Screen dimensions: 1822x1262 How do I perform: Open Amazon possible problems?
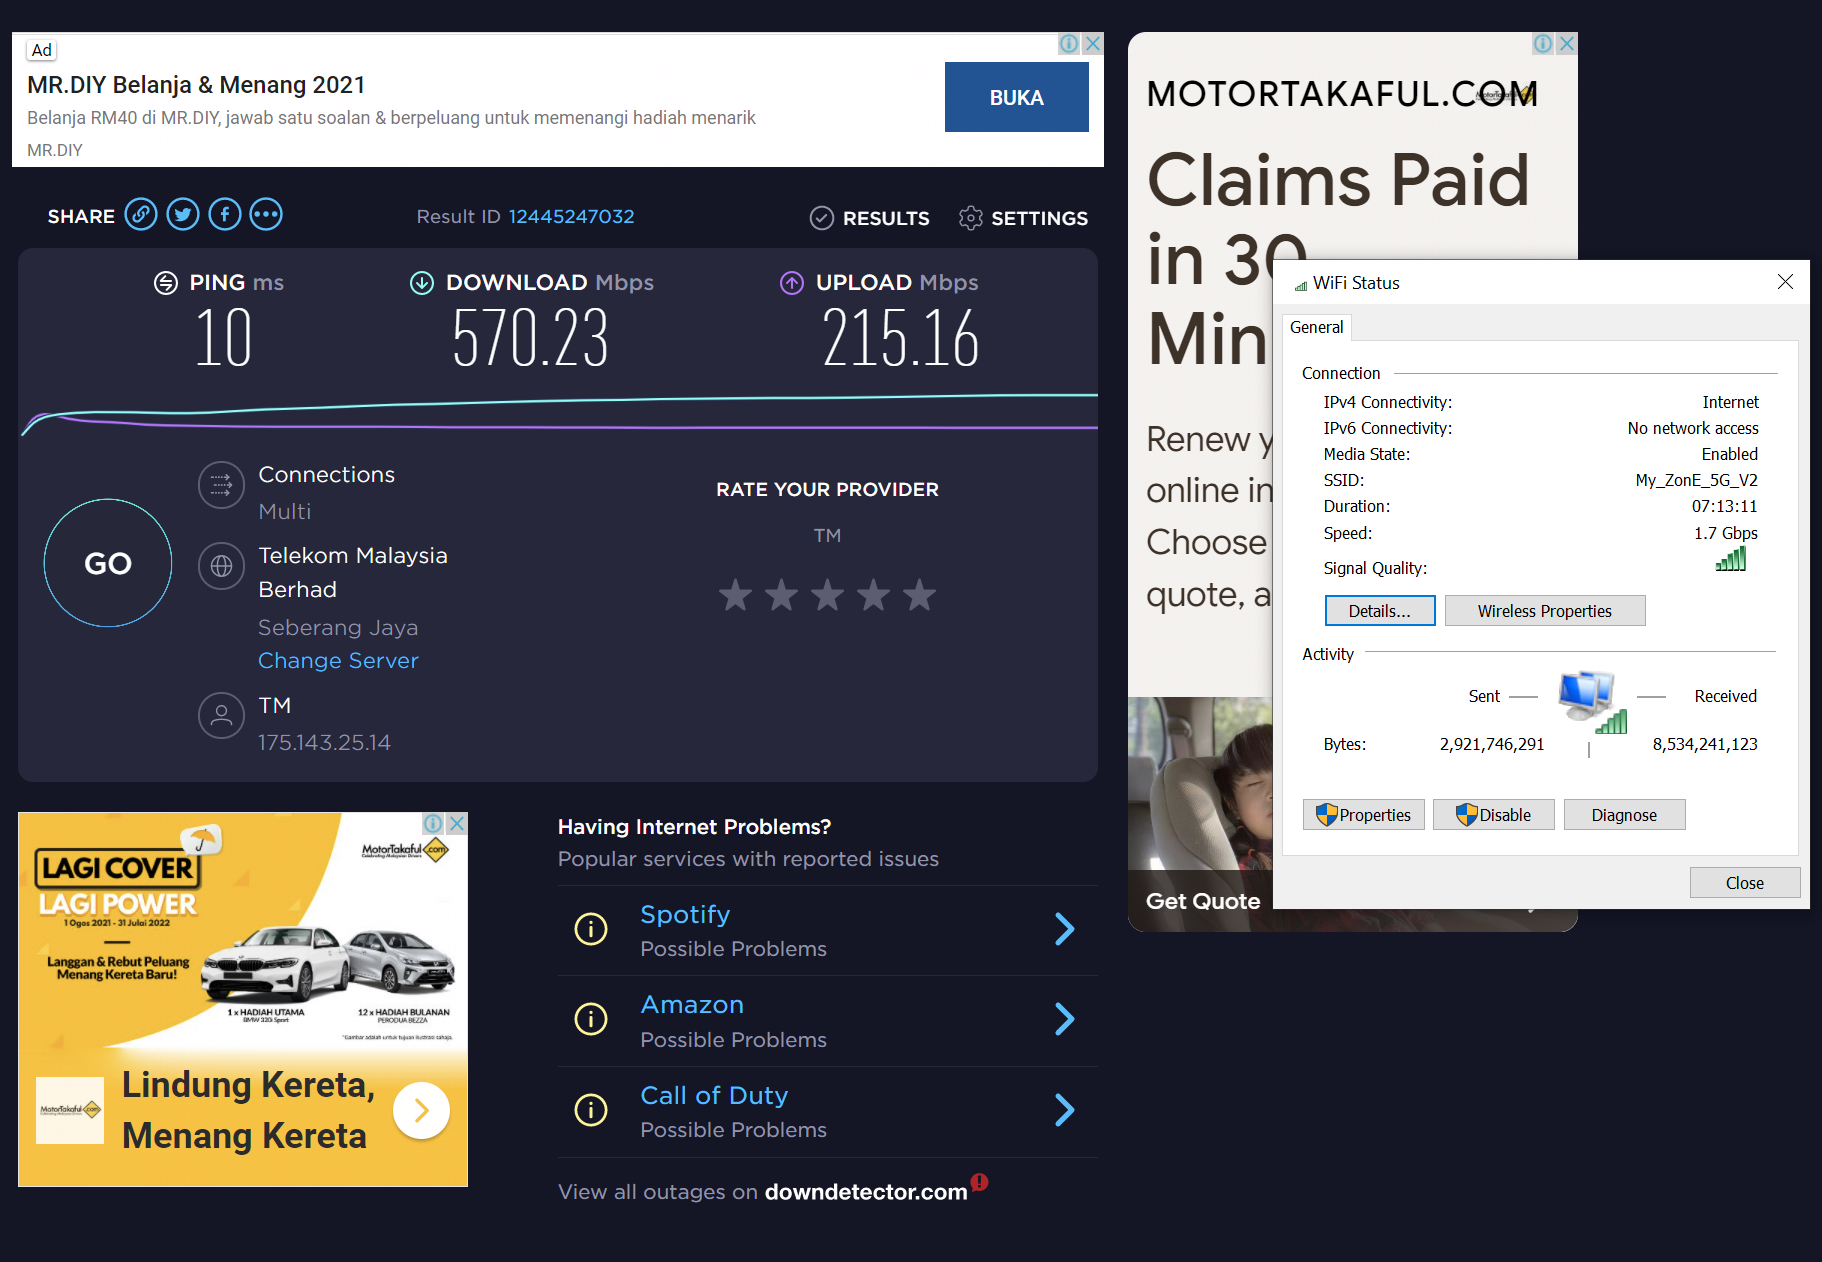[828, 1021]
